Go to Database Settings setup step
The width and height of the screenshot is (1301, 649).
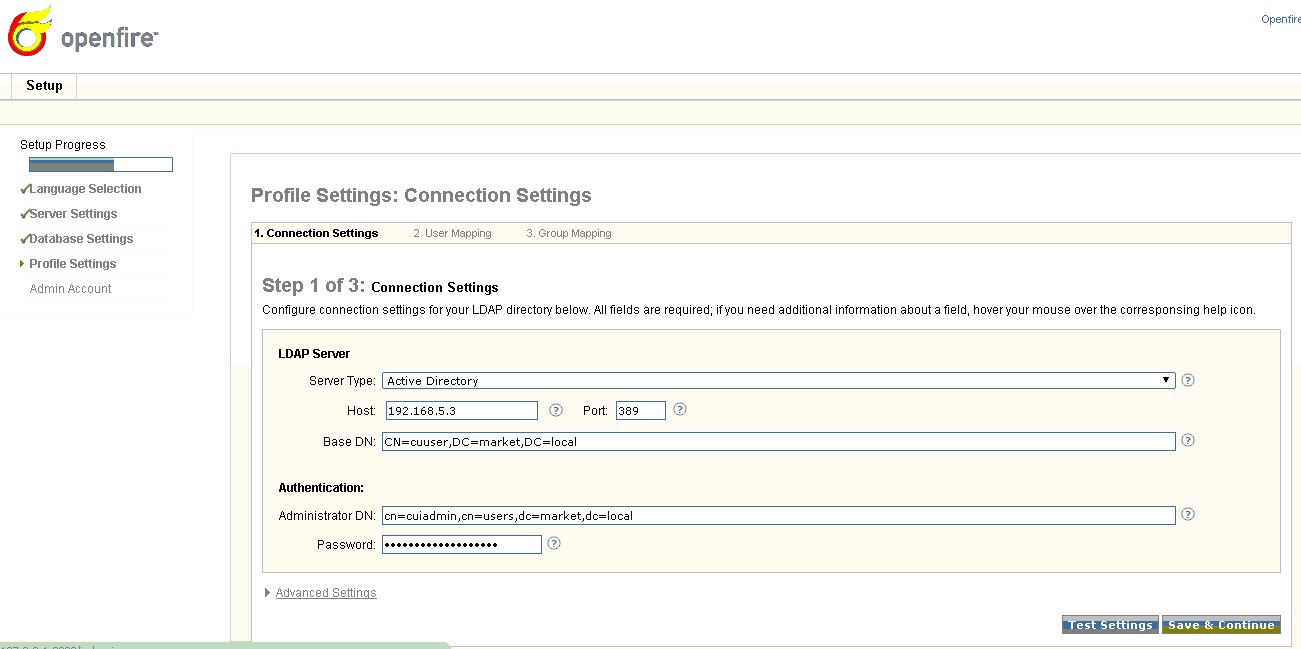point(81,239)
